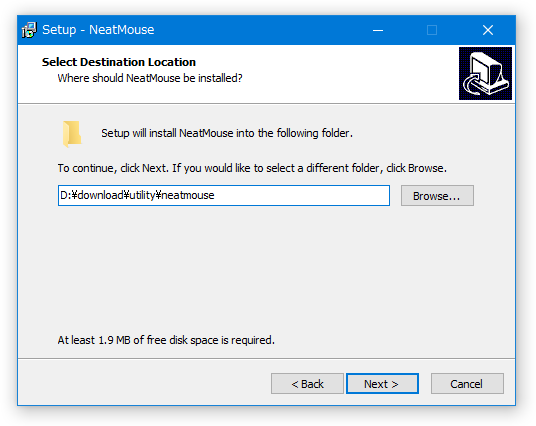Focus the destination folder path field

224,196
